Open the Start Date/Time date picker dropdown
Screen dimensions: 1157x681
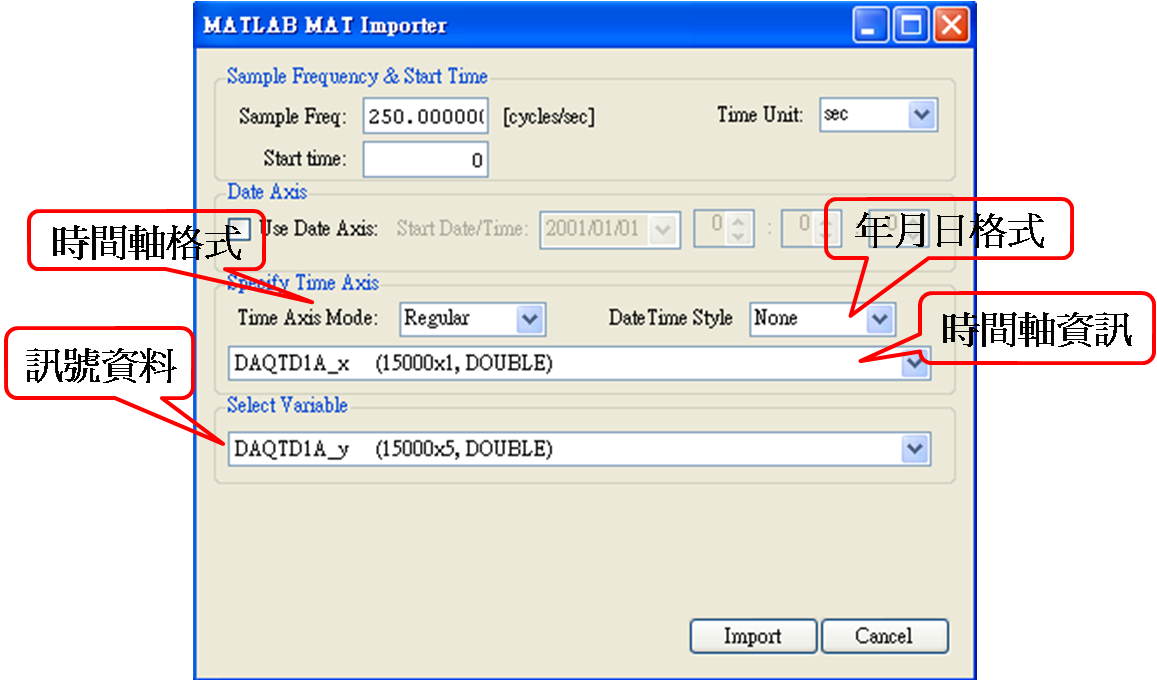(x=663, y=229)
